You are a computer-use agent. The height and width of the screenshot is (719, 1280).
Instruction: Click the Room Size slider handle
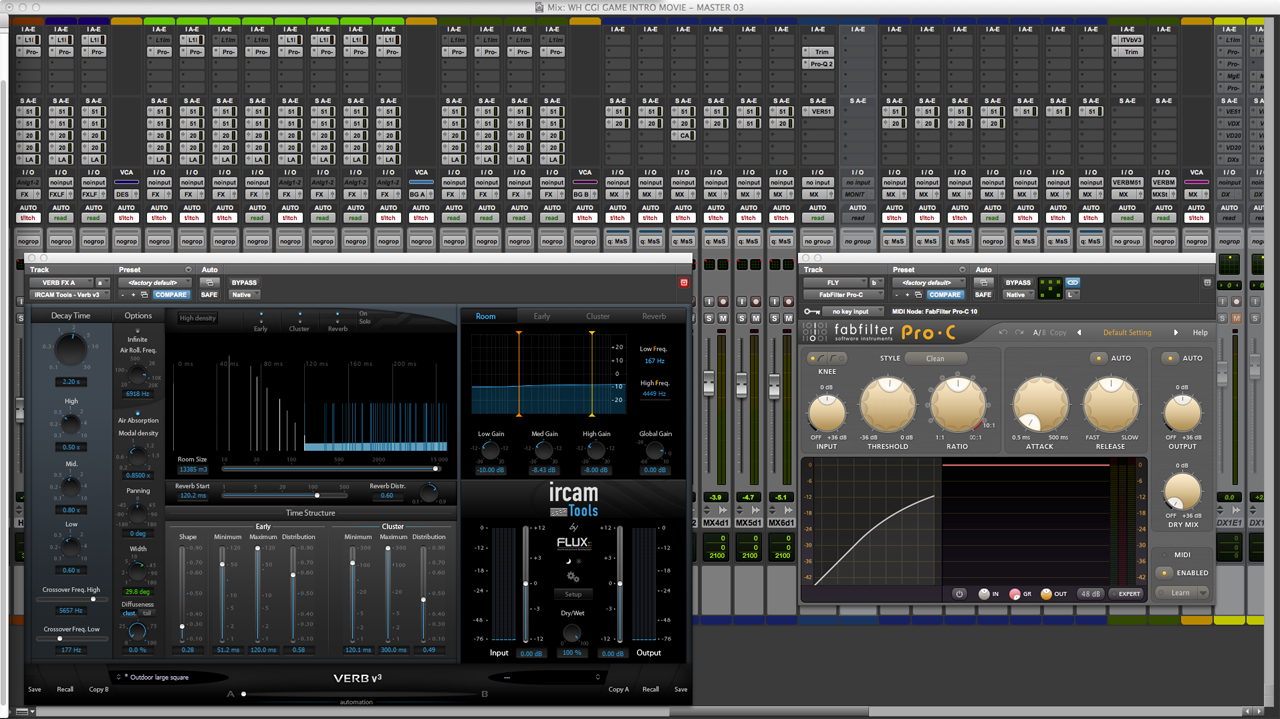(x=436, y=468)
